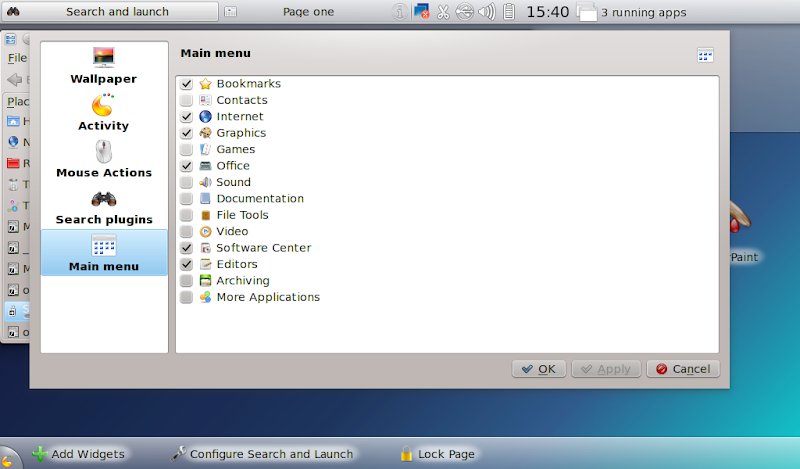The width and height of the screenshot is (800, 469).
Task: Click the scissors tray icon
Action: pos(443,11)
